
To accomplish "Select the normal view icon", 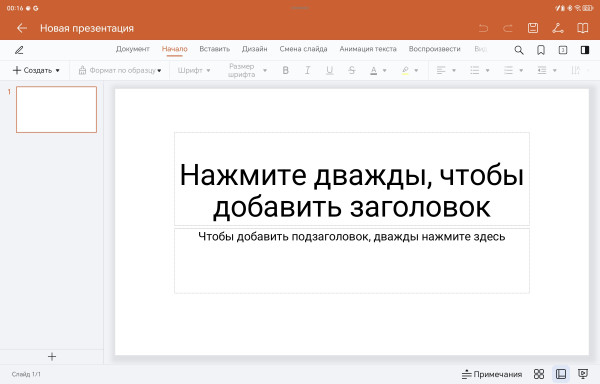I will click(x=561, y=374).
